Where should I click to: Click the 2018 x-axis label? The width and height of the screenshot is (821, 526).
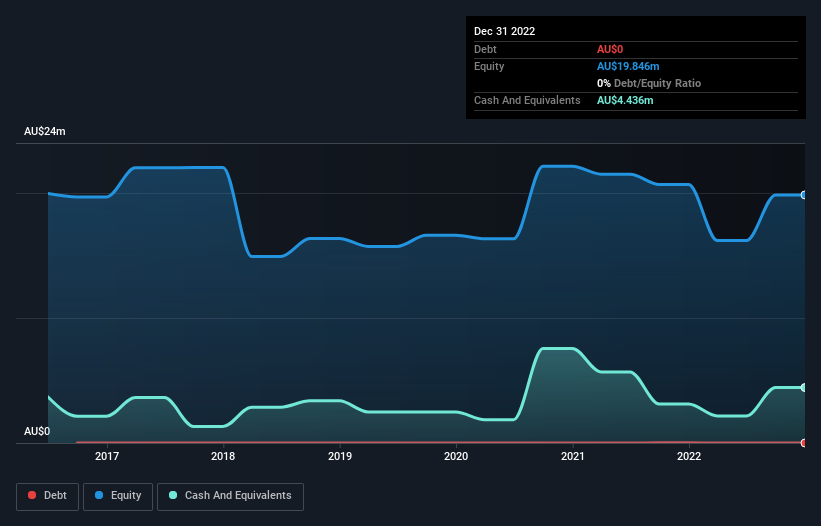click(x=223, y=456)
